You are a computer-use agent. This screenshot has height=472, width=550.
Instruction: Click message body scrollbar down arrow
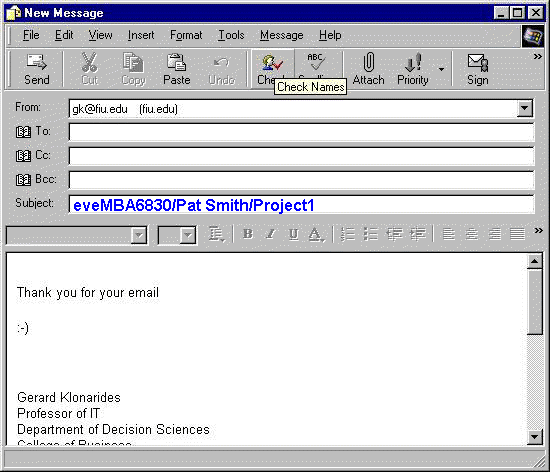coord(535,437)
